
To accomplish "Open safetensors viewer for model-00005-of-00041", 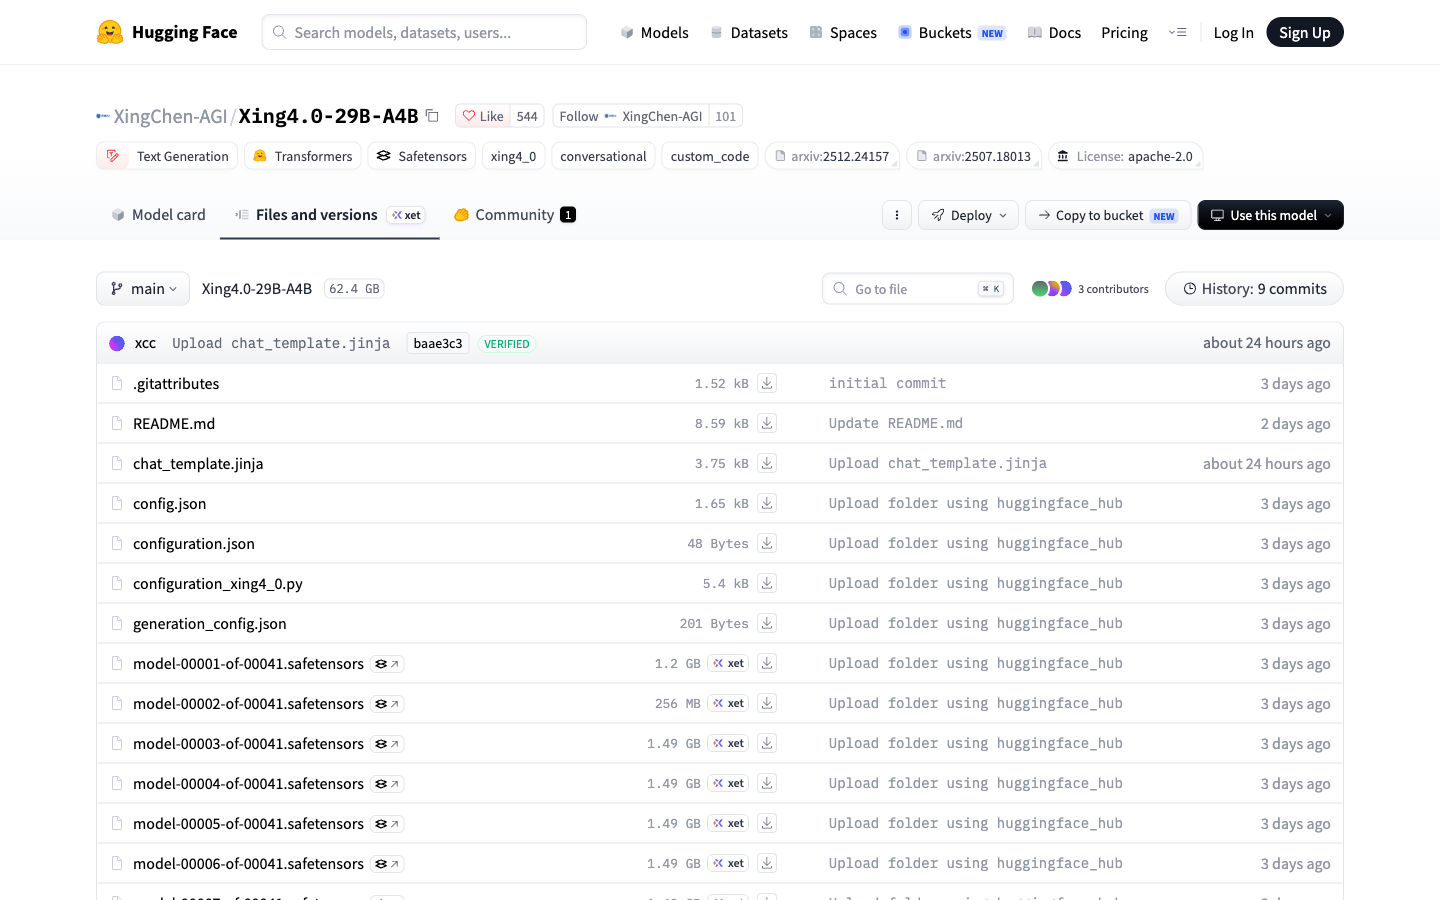I will coord(387,824).
